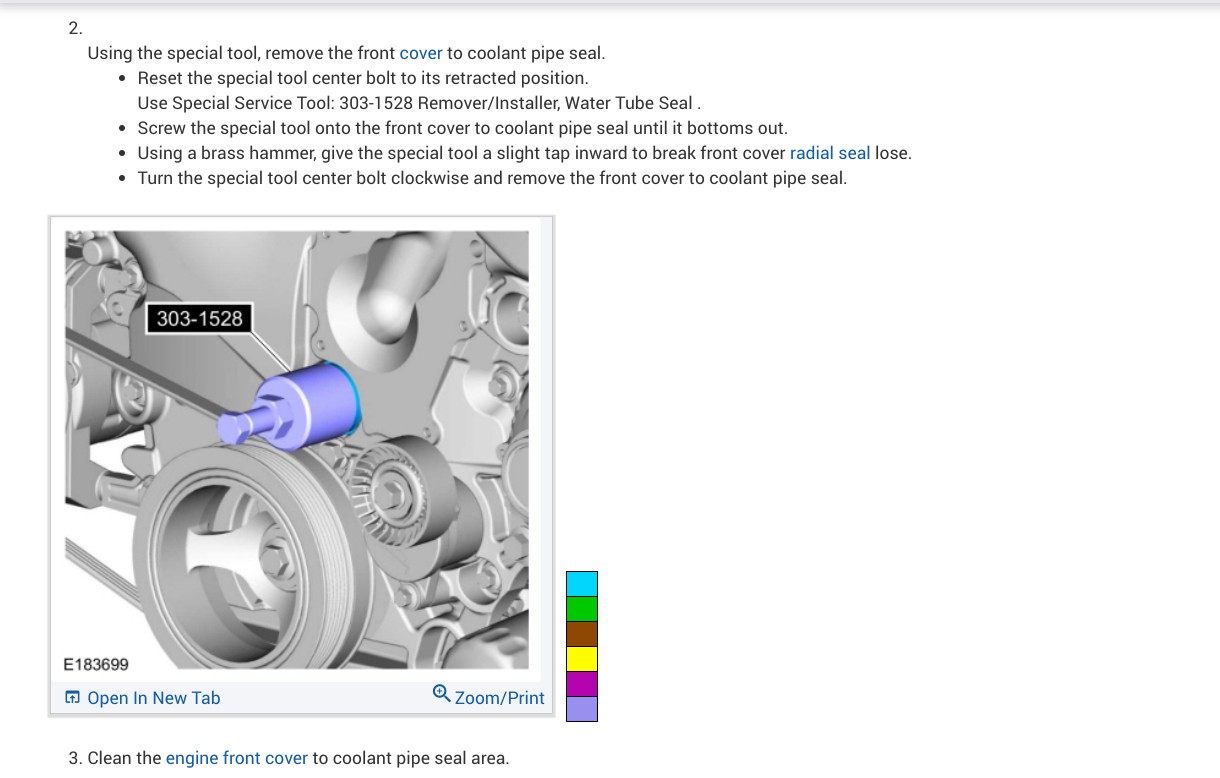Screen dimensions: 1220x778
Task: Click the magnifier zoom icon
Action: coord(442,694)
